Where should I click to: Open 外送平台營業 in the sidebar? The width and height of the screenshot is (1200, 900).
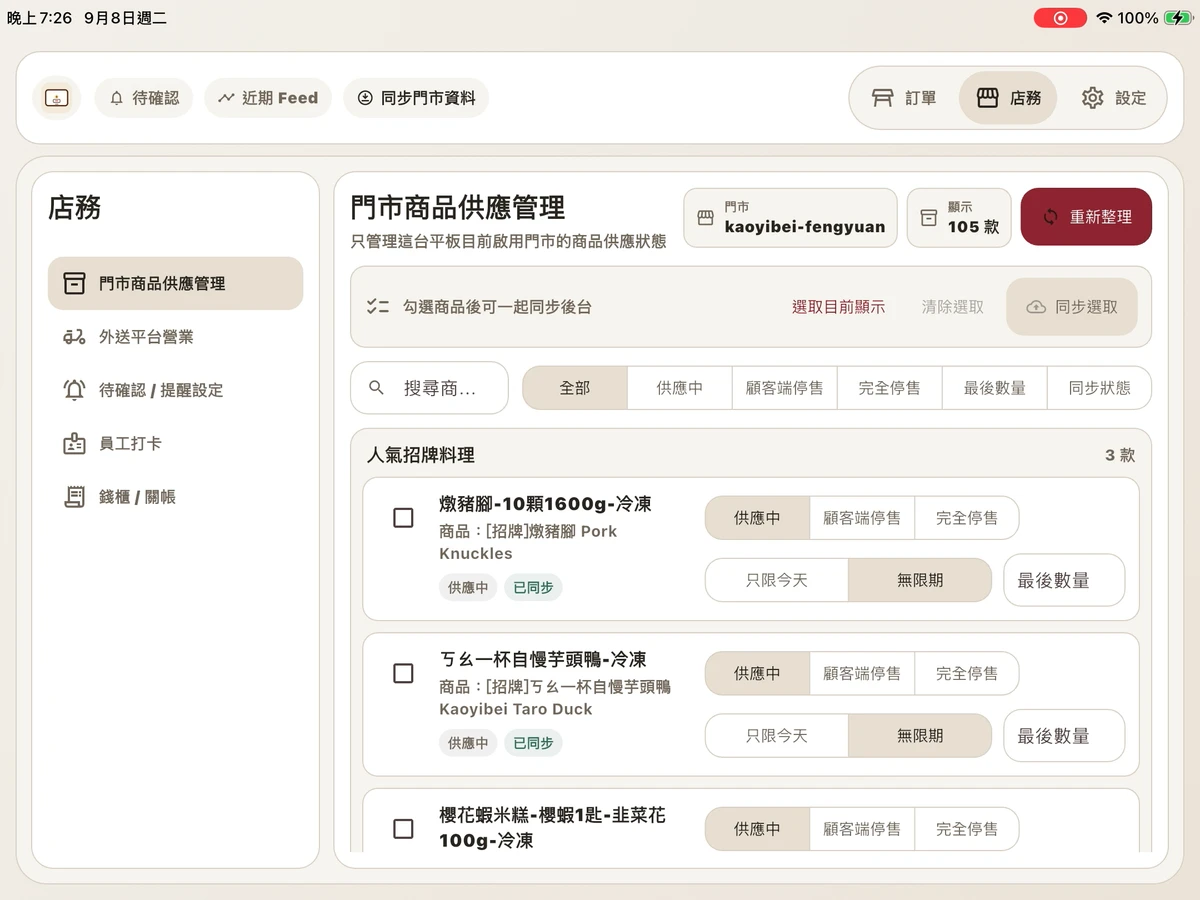click(175, 337)
